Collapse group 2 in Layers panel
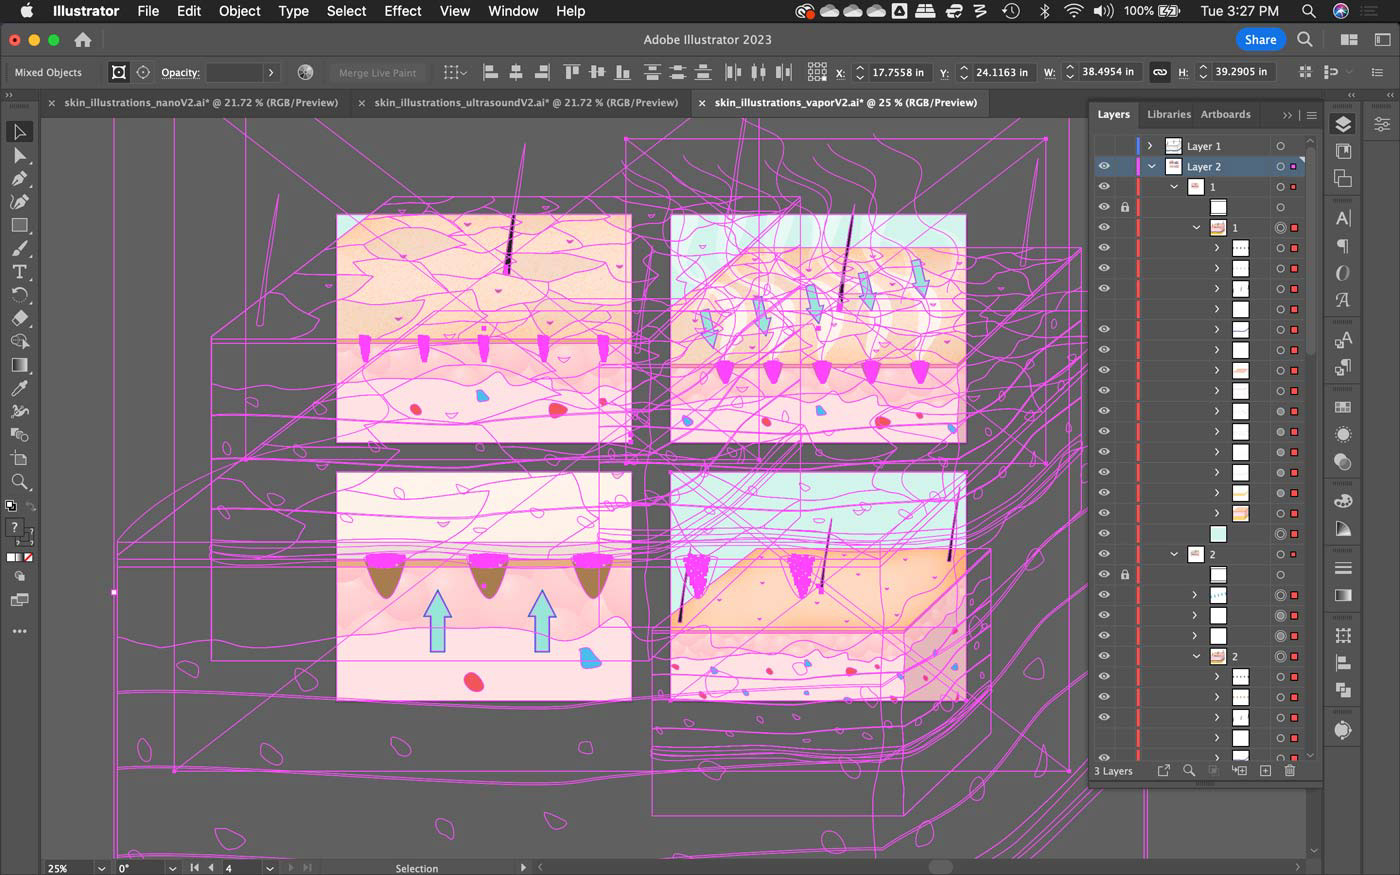 pyautogui.click(x=1174, y=554)
